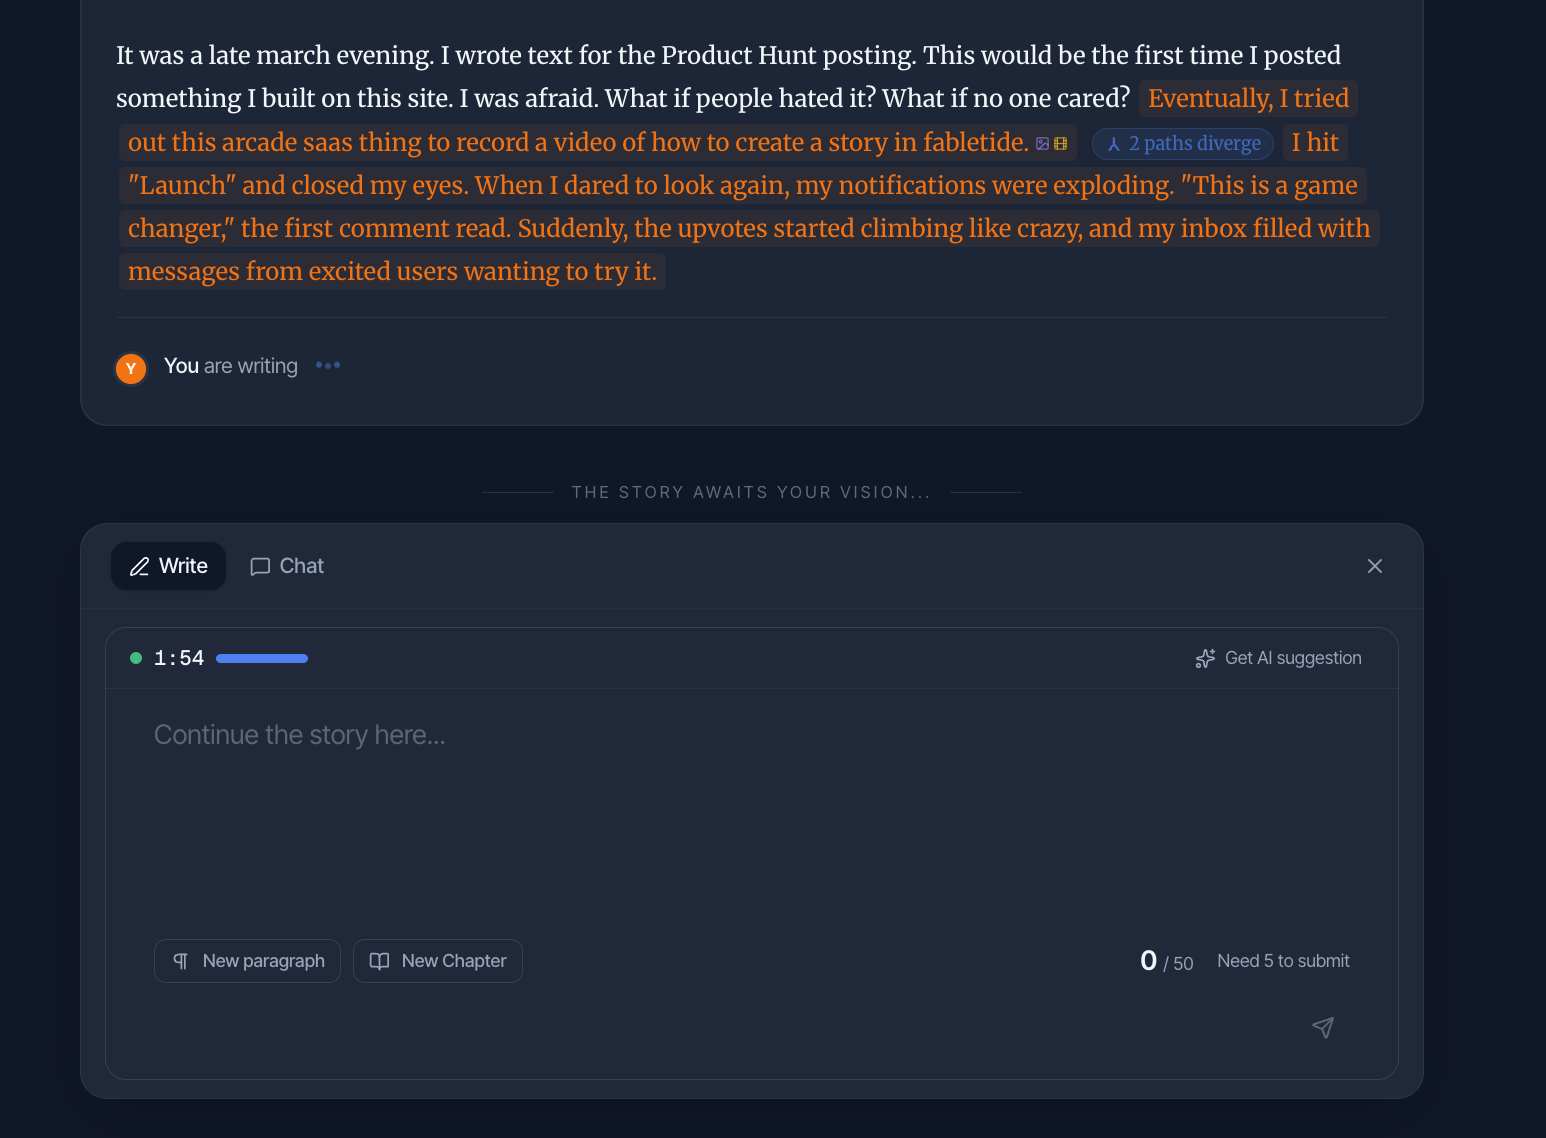This screenshot has width=1546, height=1138.
Task: Click your orange Y avatar
Action: coord(131,368)
